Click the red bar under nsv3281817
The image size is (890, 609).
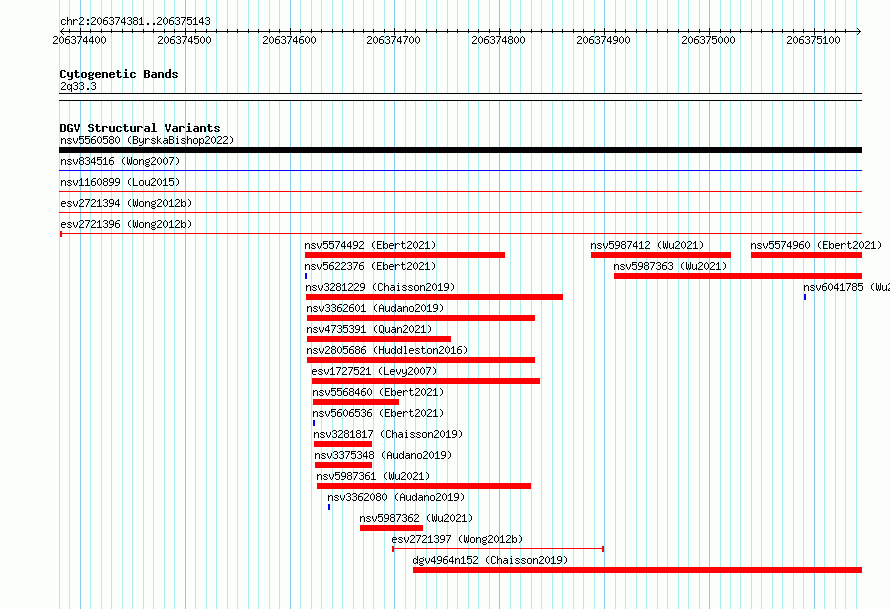(343, 444)
